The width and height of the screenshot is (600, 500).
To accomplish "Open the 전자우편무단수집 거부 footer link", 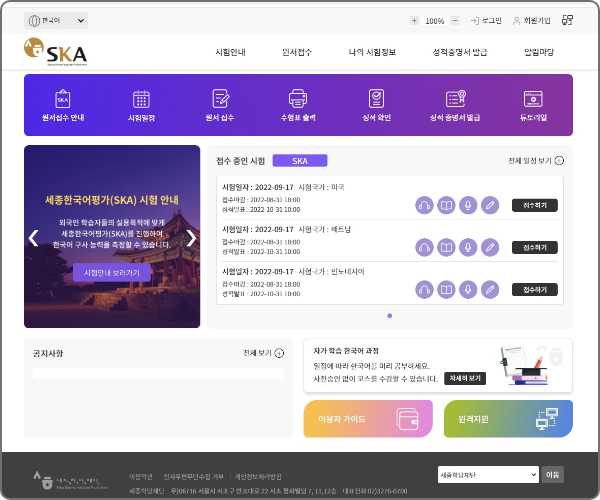I will [x=194, y=477].
